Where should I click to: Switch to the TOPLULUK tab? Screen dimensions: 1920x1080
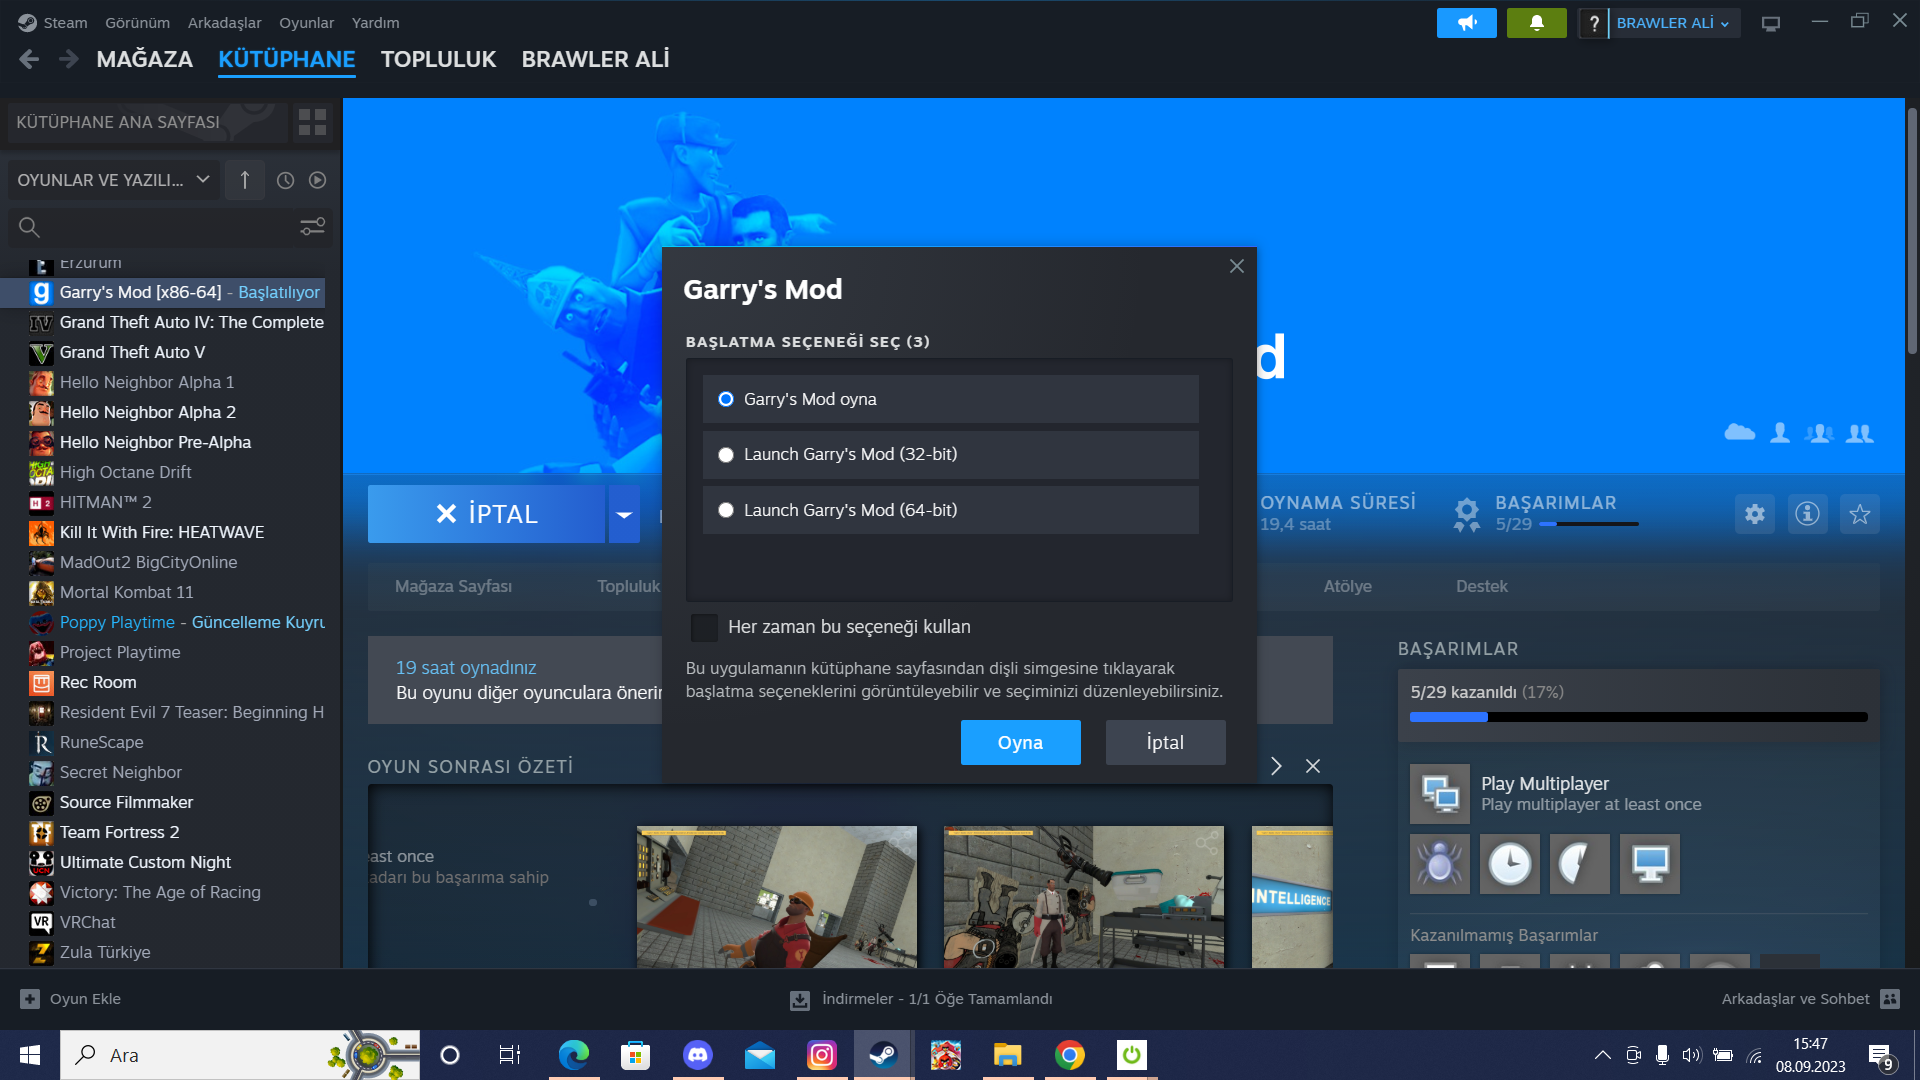[x=438, y=60]
